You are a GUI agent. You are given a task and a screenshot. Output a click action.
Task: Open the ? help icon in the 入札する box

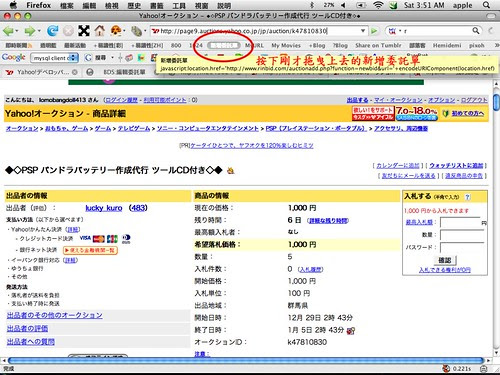[x=467, y=197]
